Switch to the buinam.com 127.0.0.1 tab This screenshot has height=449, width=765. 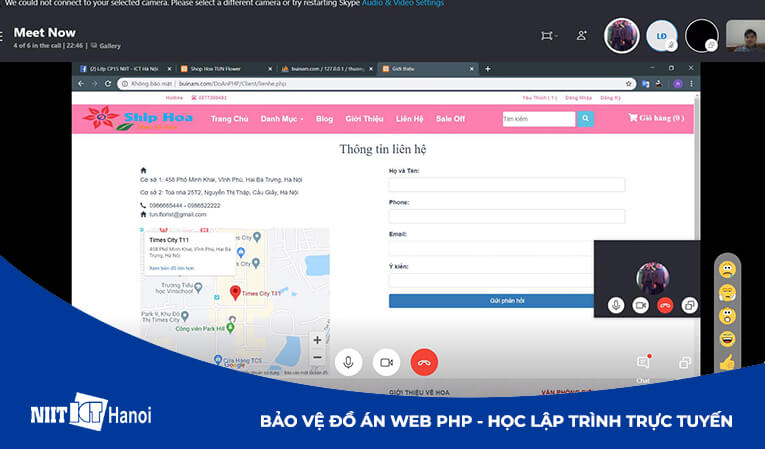click(x=327, y=69)
